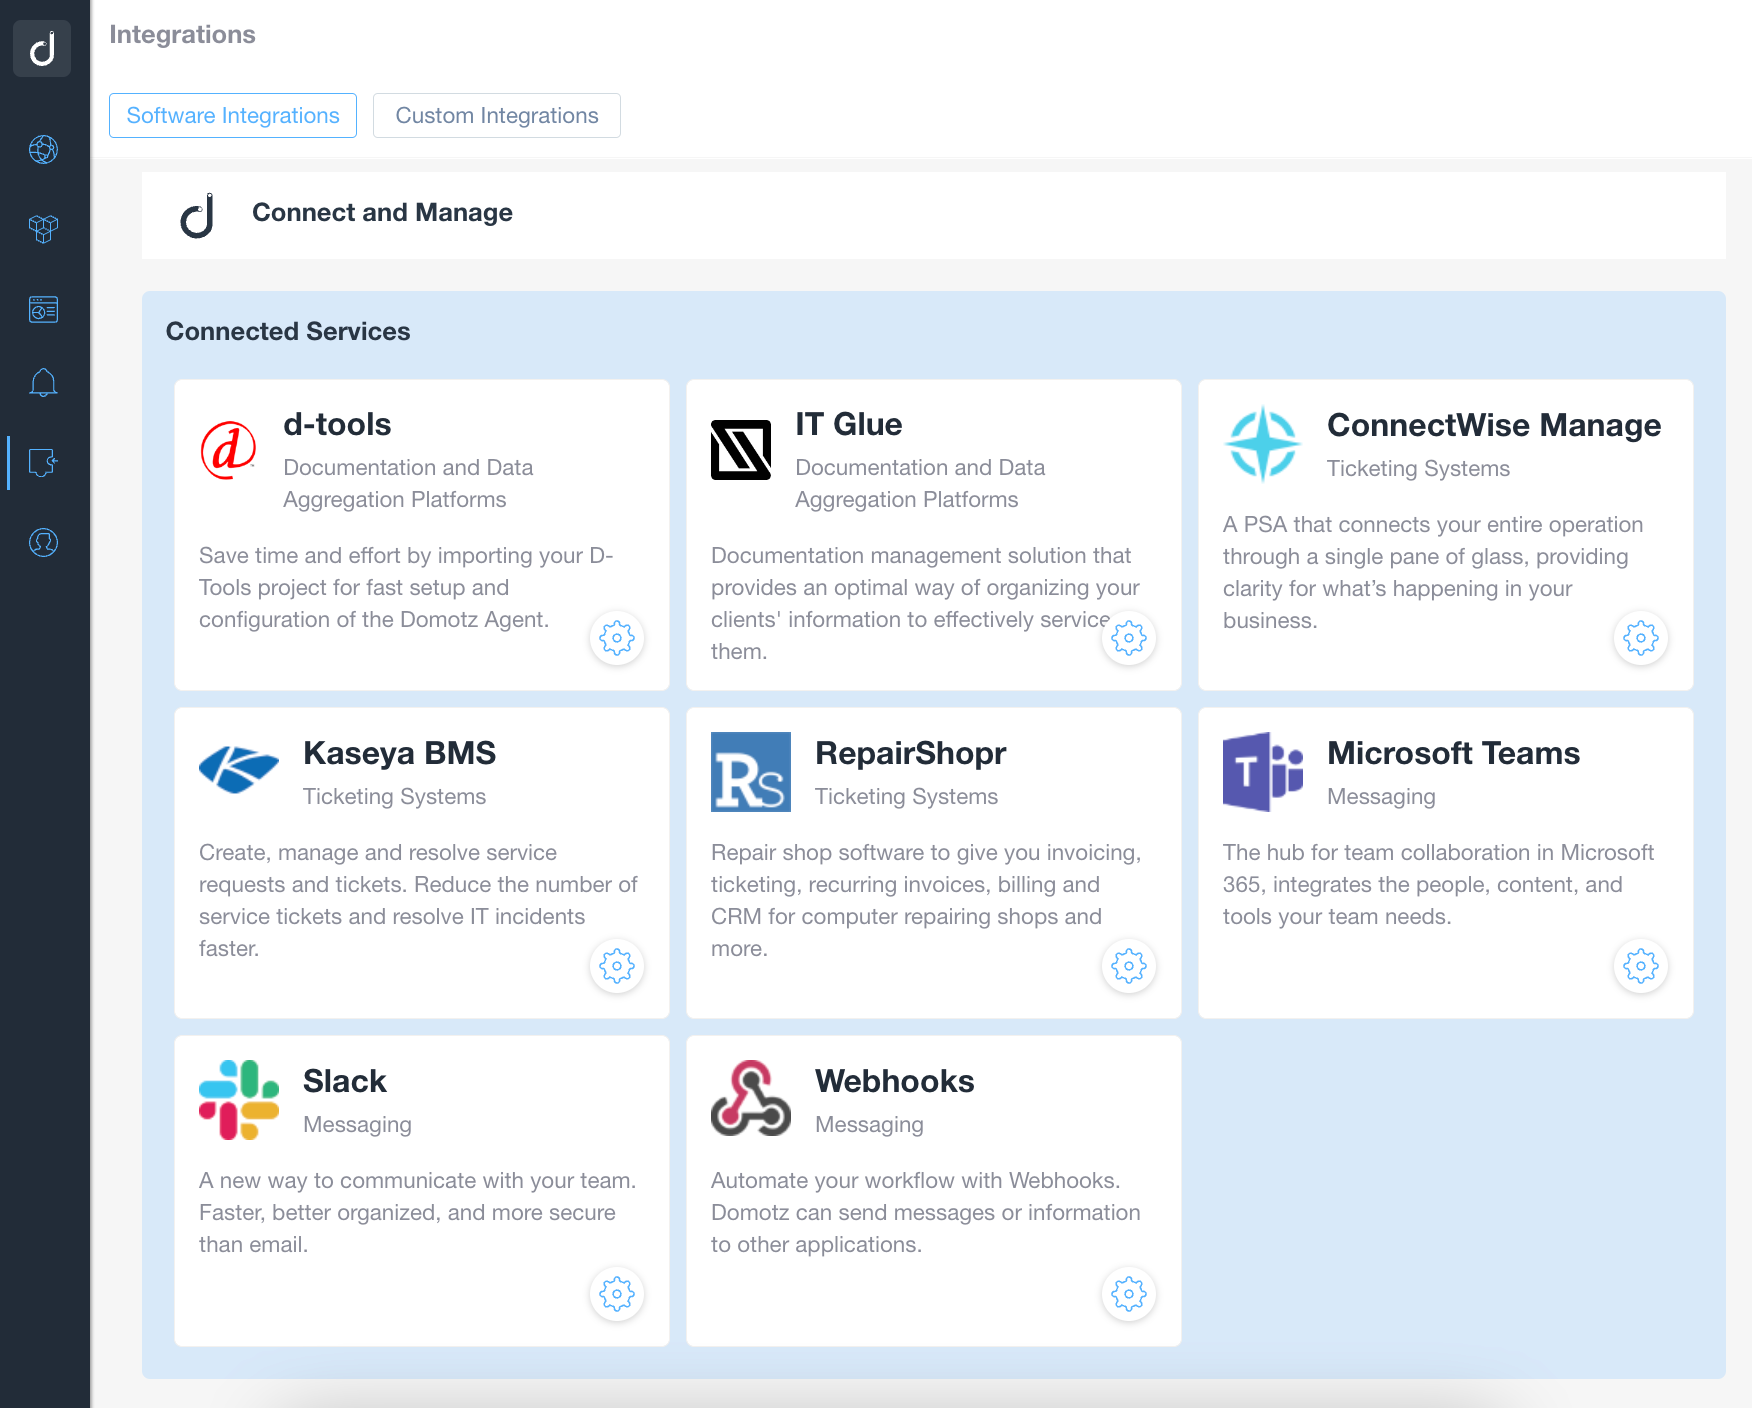This screenshot has height=1408, width=1752.
Task: Click the Slack description text
Action: pyautogui.click(x=417, y=1212)
